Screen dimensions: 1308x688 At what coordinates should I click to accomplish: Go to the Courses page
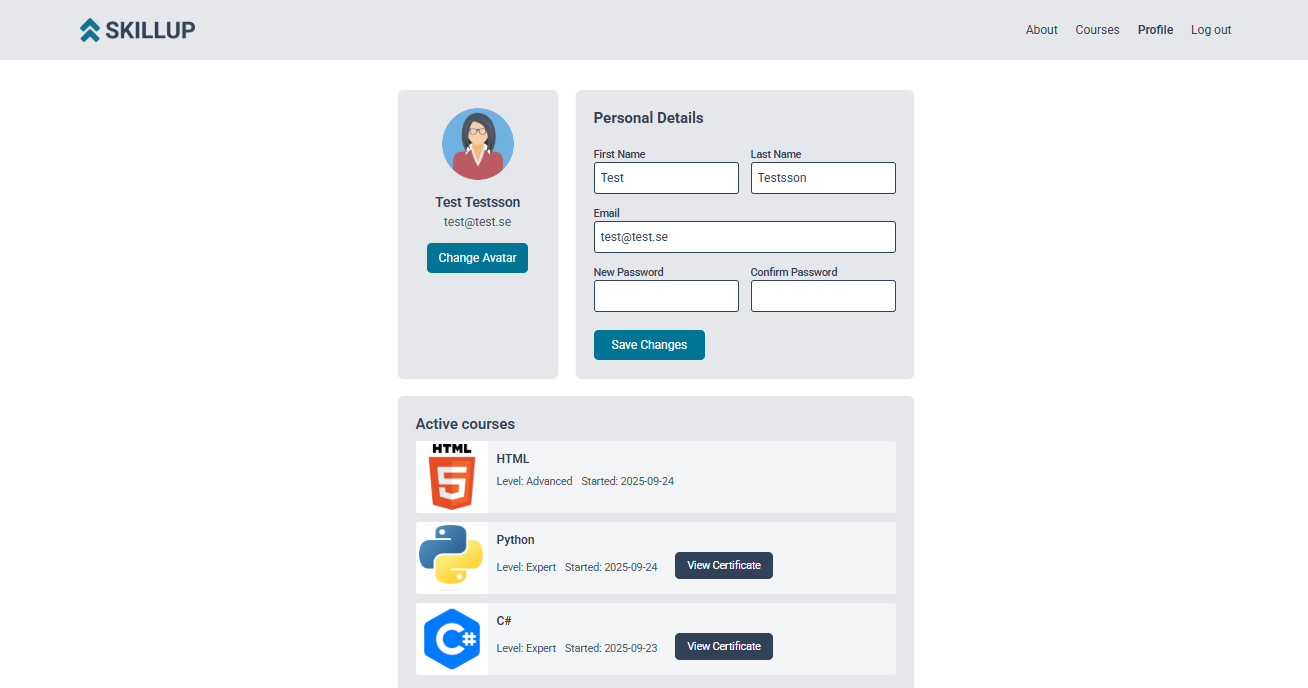[x=1097, y=30]
